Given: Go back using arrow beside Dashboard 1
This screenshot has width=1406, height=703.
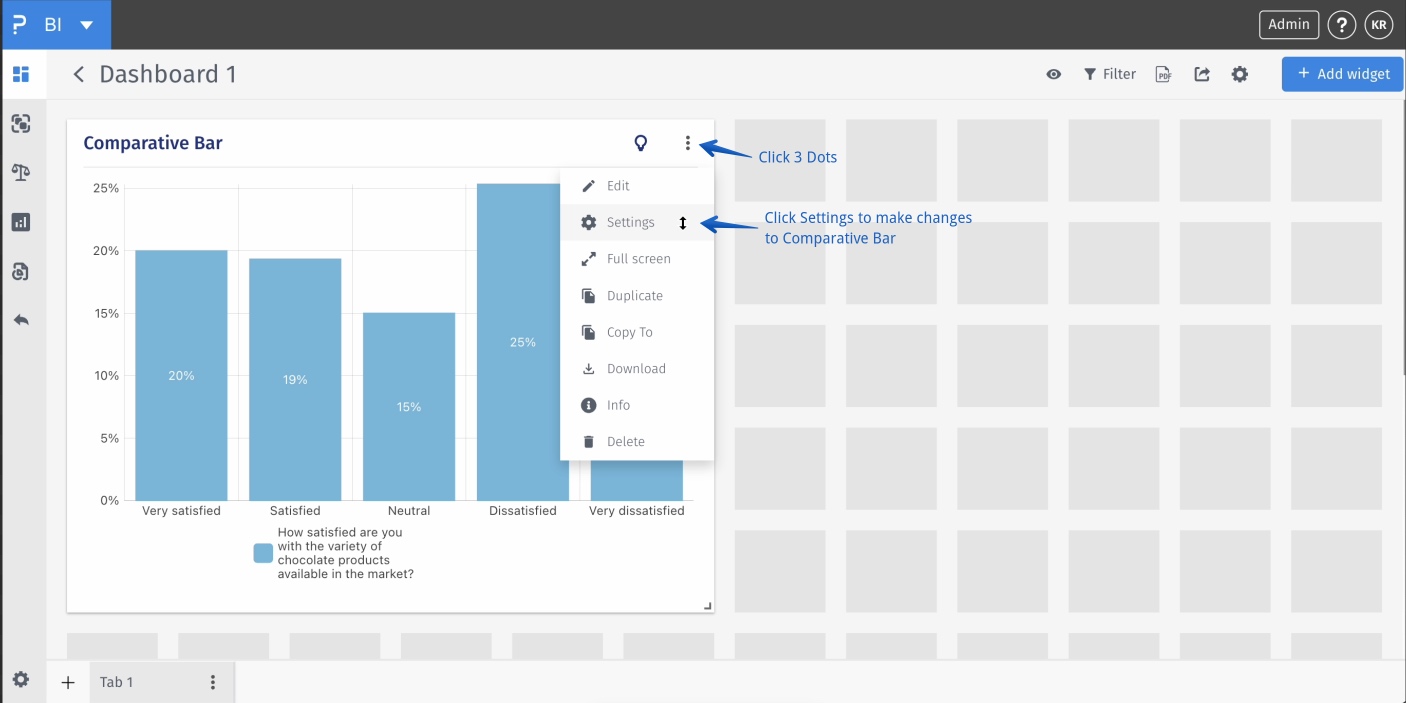Looking at the screenshot, I should pyautogui.click(x=79, y=74).
